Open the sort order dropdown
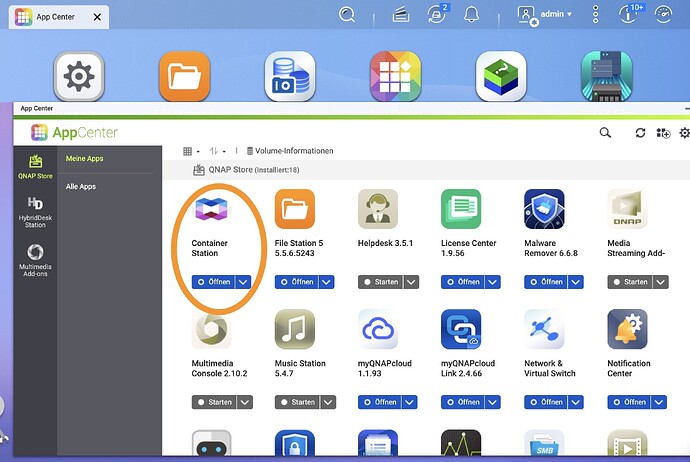 [x=217, y=151]
